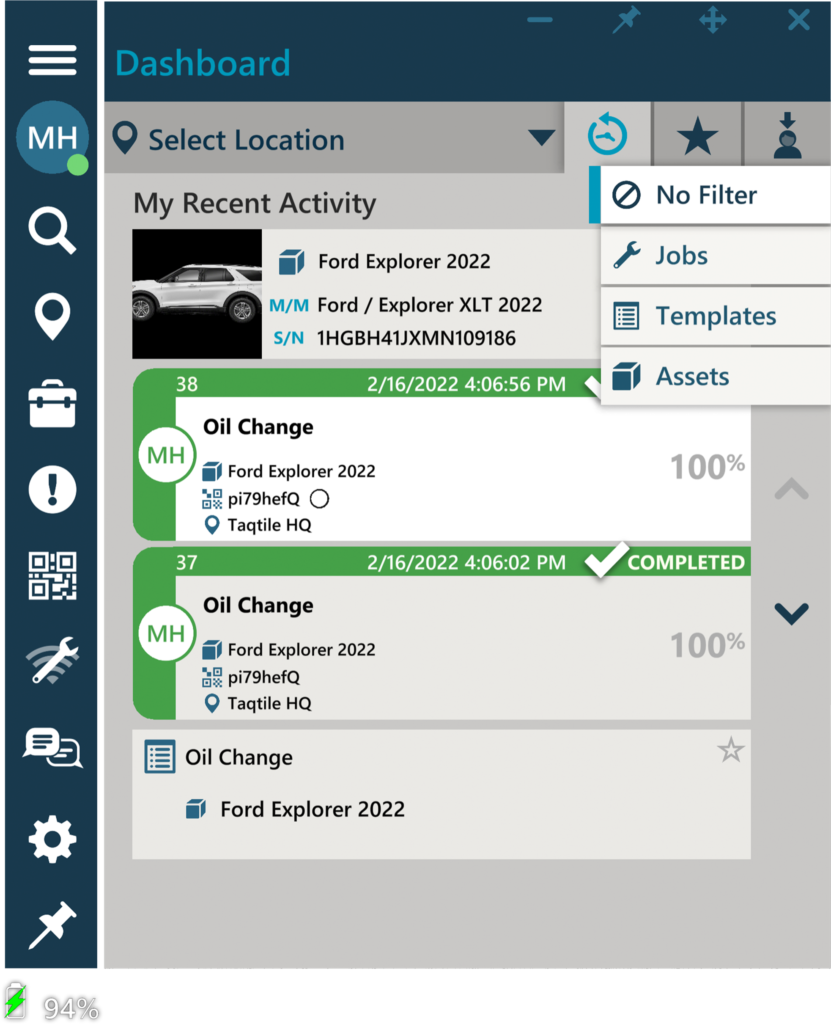Open the settings gear
Viewport: 831px width, 1024px height.
coord(52,839)
